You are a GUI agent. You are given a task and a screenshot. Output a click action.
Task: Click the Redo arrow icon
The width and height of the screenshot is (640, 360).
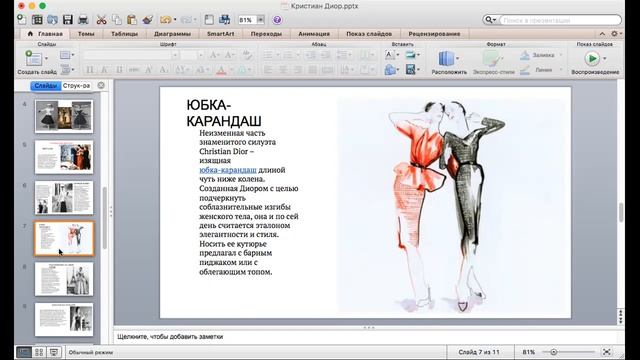186,20
